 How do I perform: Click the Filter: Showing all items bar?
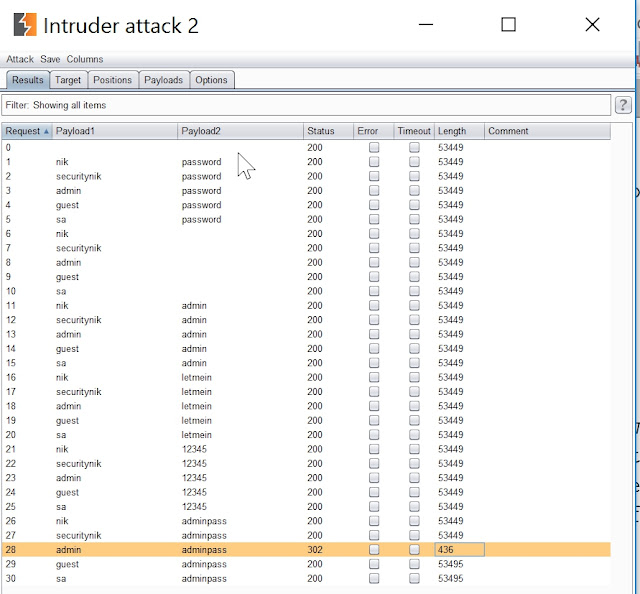[306, 105]
